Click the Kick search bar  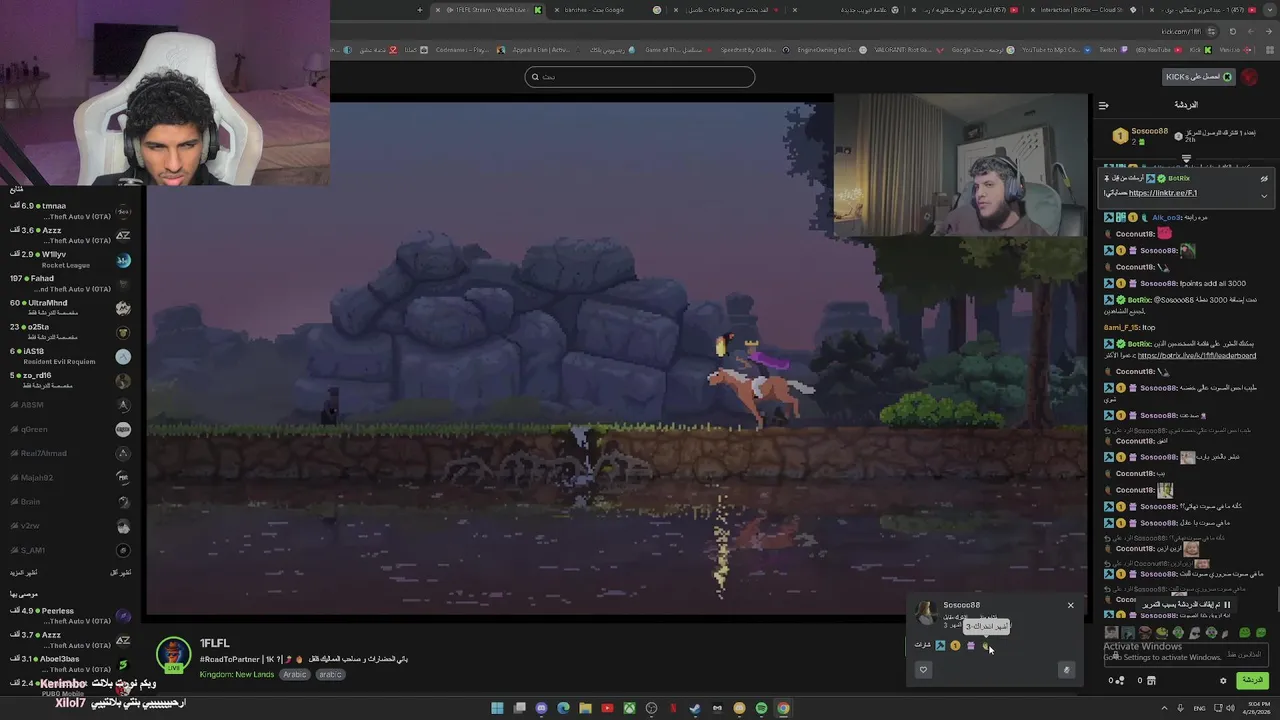(640, 77)
